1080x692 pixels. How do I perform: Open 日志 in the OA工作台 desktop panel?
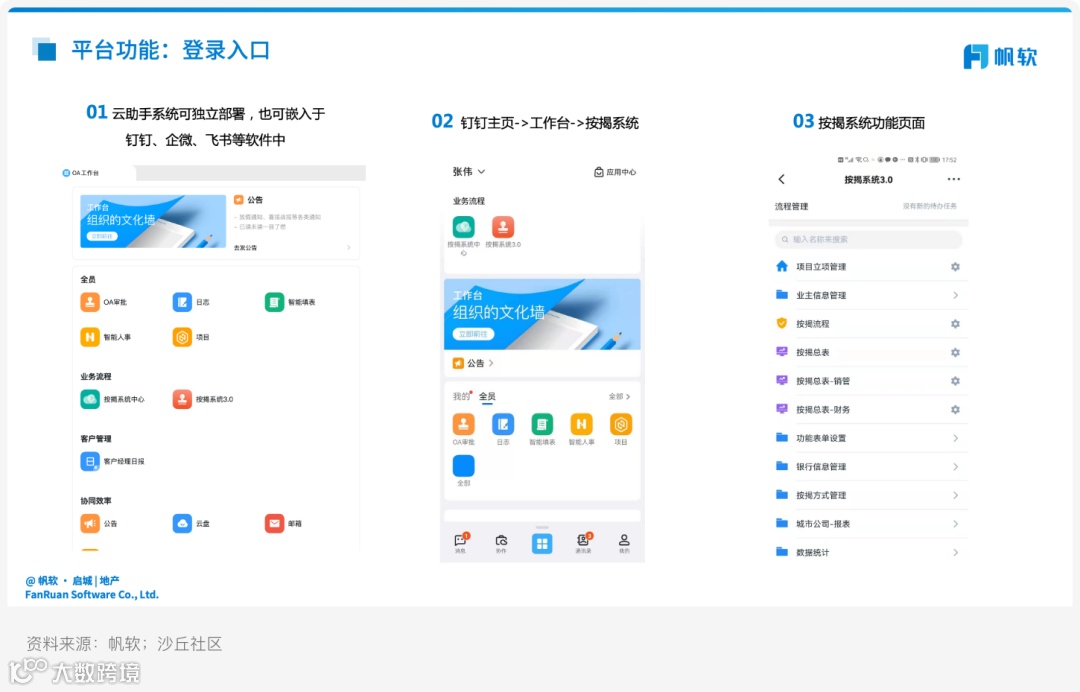coord(191,302)
